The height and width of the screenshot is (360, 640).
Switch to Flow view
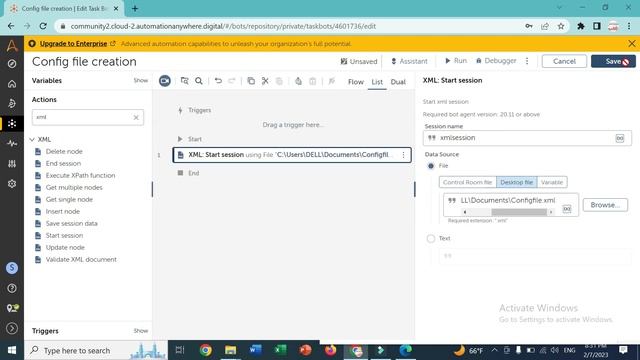tap(356, 82)
